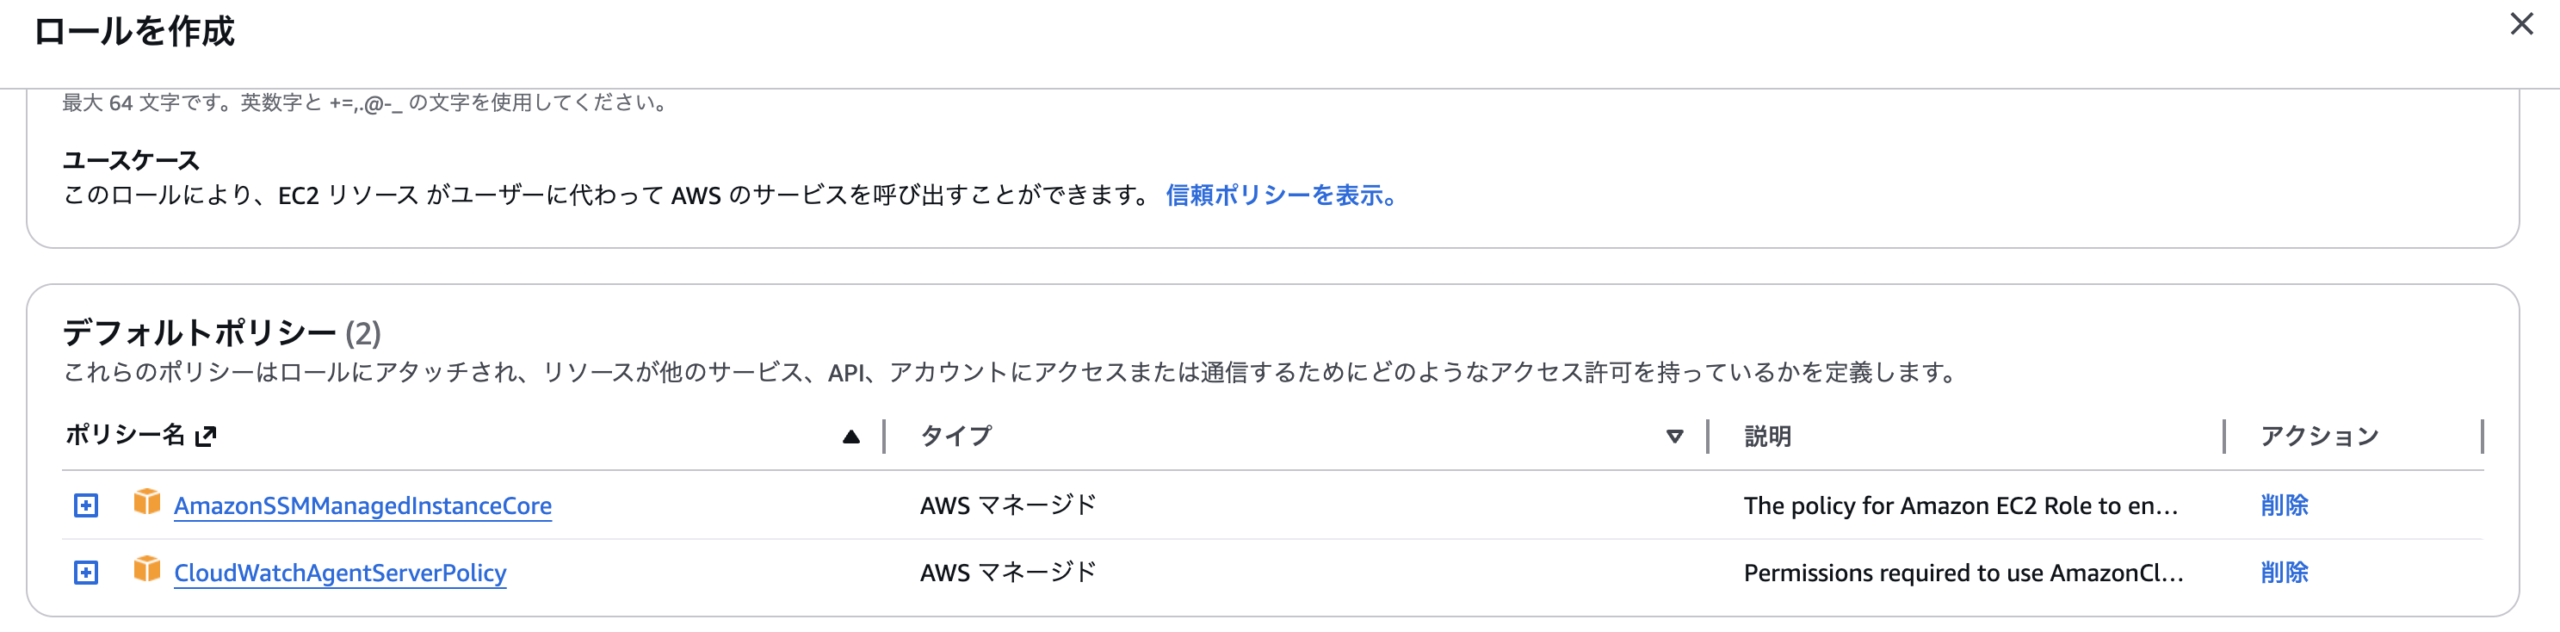The height and width of the screenshot is (632, 2560).
Task: Click the ポリシー名 ascending sort arrow
Action: [x=851, y=436]
